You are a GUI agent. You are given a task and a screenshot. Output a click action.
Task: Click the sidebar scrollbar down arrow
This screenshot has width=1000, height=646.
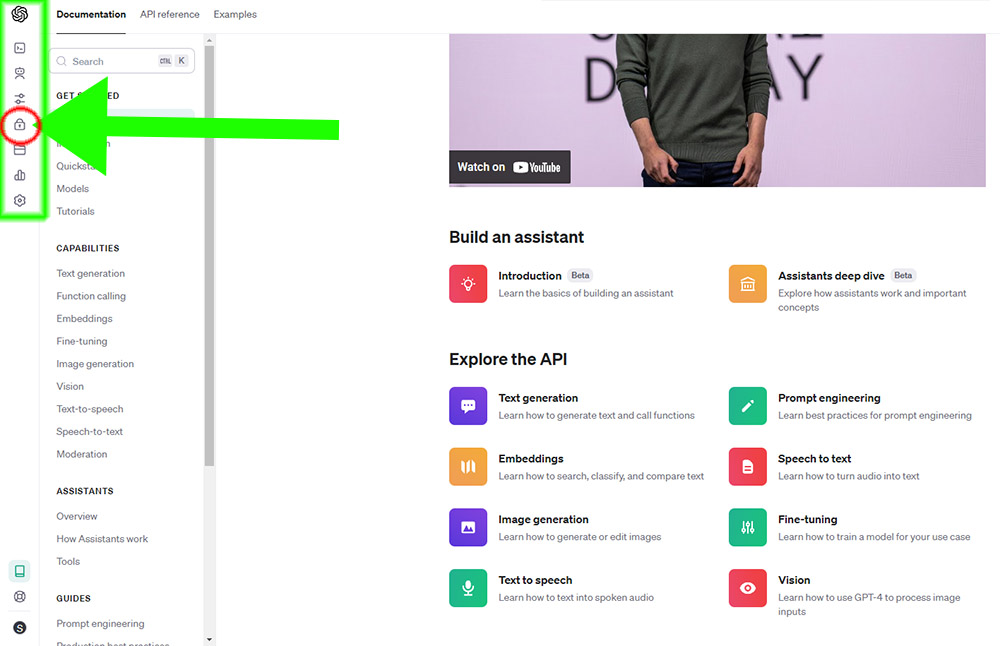pyautogui.click(x=209, y=639)
